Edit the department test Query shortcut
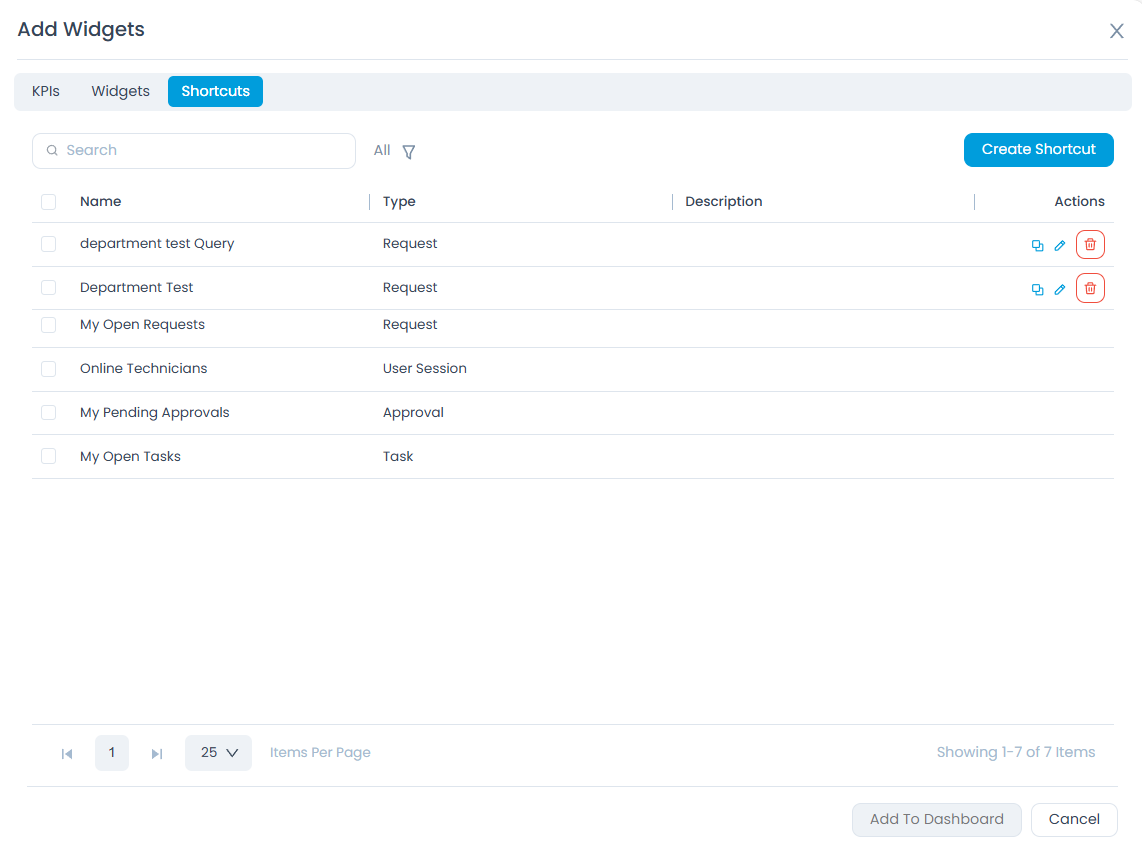Image resolution: width=1142 pixels, height=848 pixels. (1060, 245)
